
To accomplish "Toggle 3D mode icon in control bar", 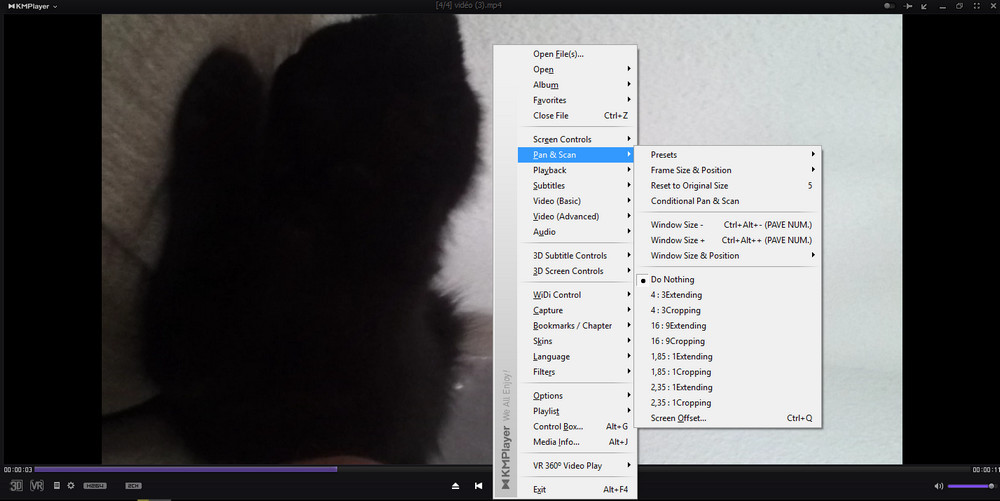I will tap(16, 486).
